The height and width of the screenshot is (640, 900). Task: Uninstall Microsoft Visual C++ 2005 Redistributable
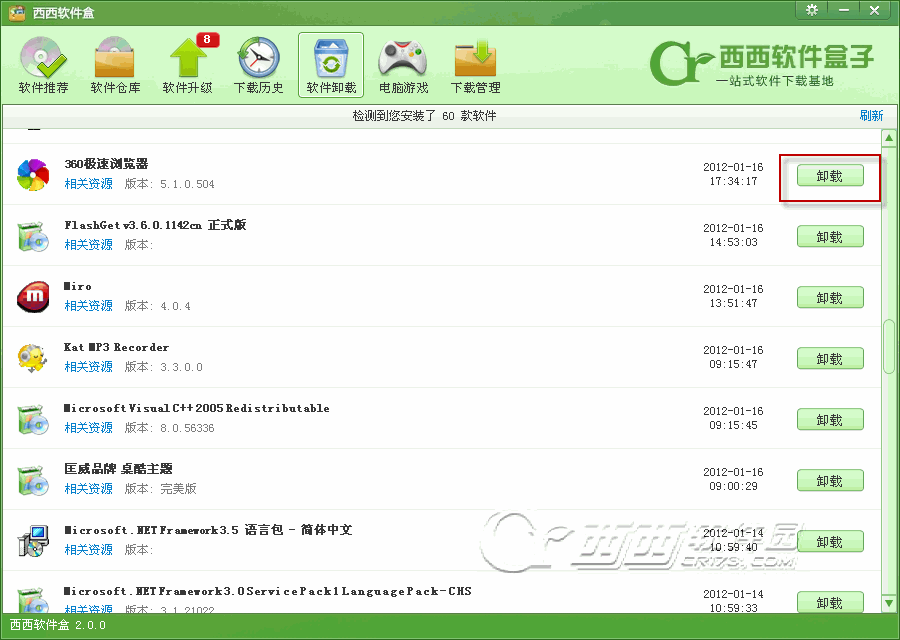pos(830,420)
